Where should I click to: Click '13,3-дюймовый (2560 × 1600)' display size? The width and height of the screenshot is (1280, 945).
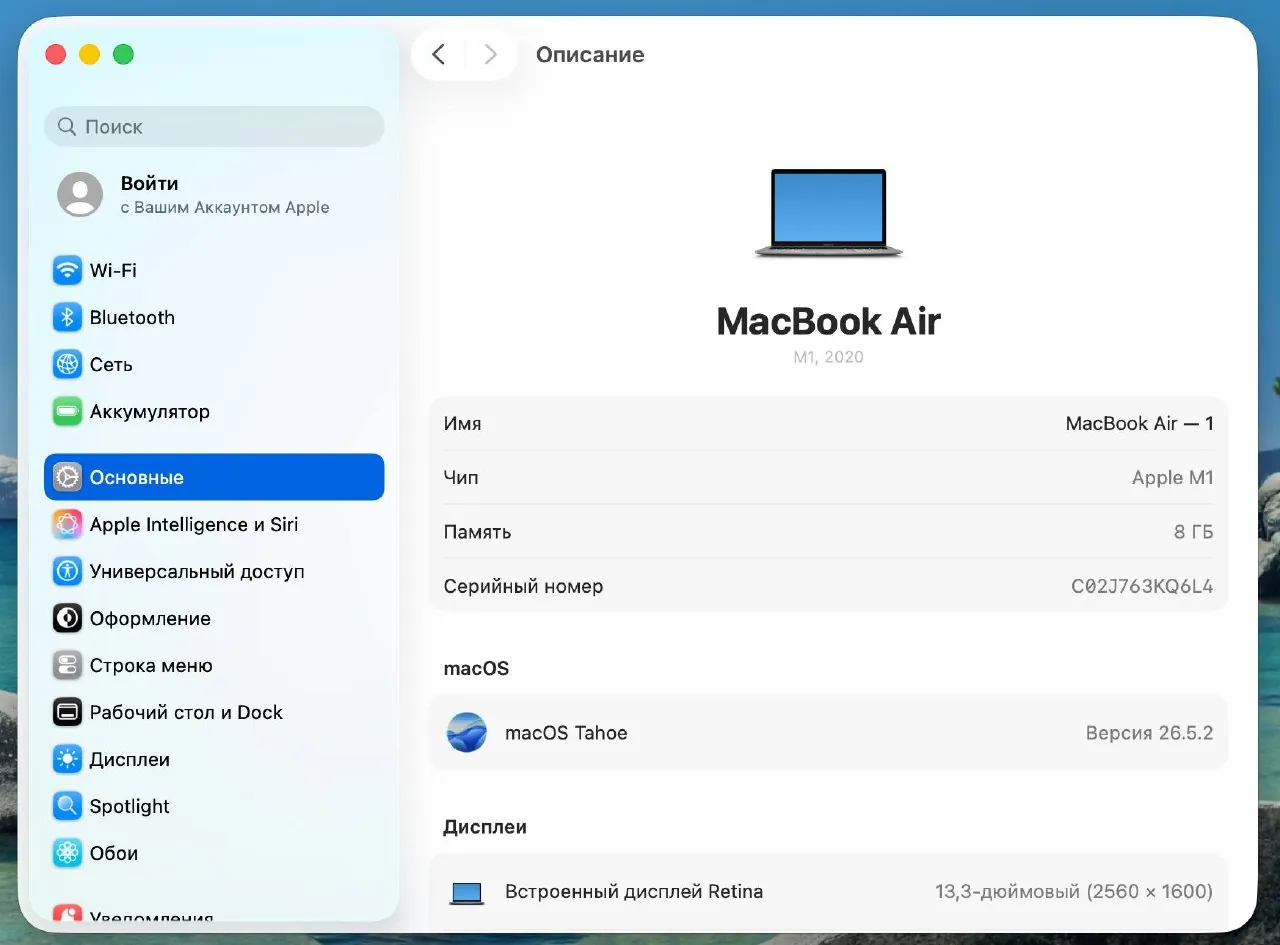pyautogui.click(x=1074, y=892)
